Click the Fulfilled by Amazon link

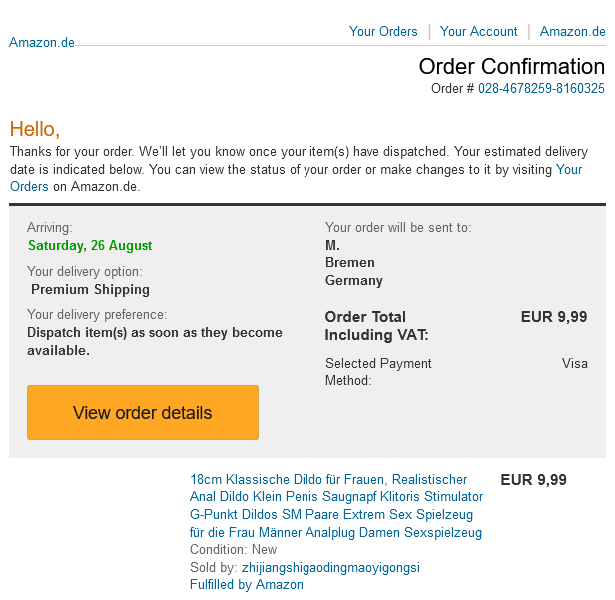(x=247, y=585)
